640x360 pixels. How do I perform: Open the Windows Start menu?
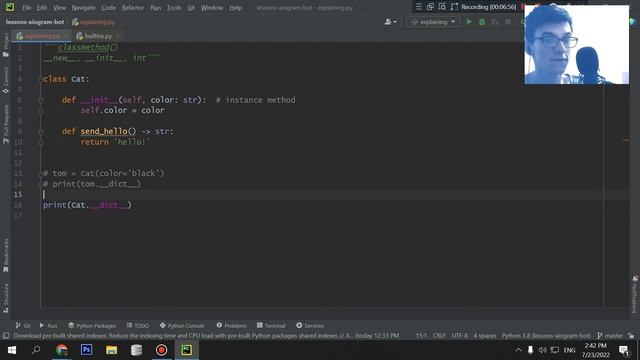coord(11,350)
